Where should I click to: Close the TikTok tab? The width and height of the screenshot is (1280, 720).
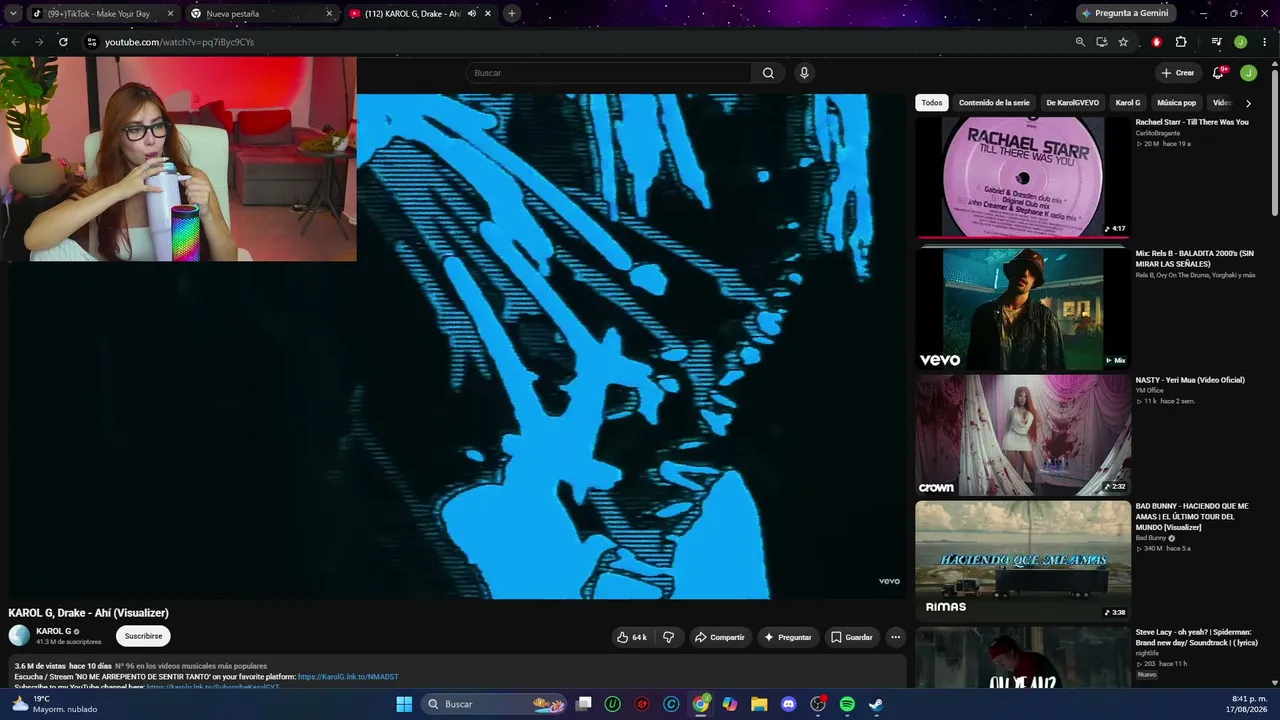coord(170,14)
